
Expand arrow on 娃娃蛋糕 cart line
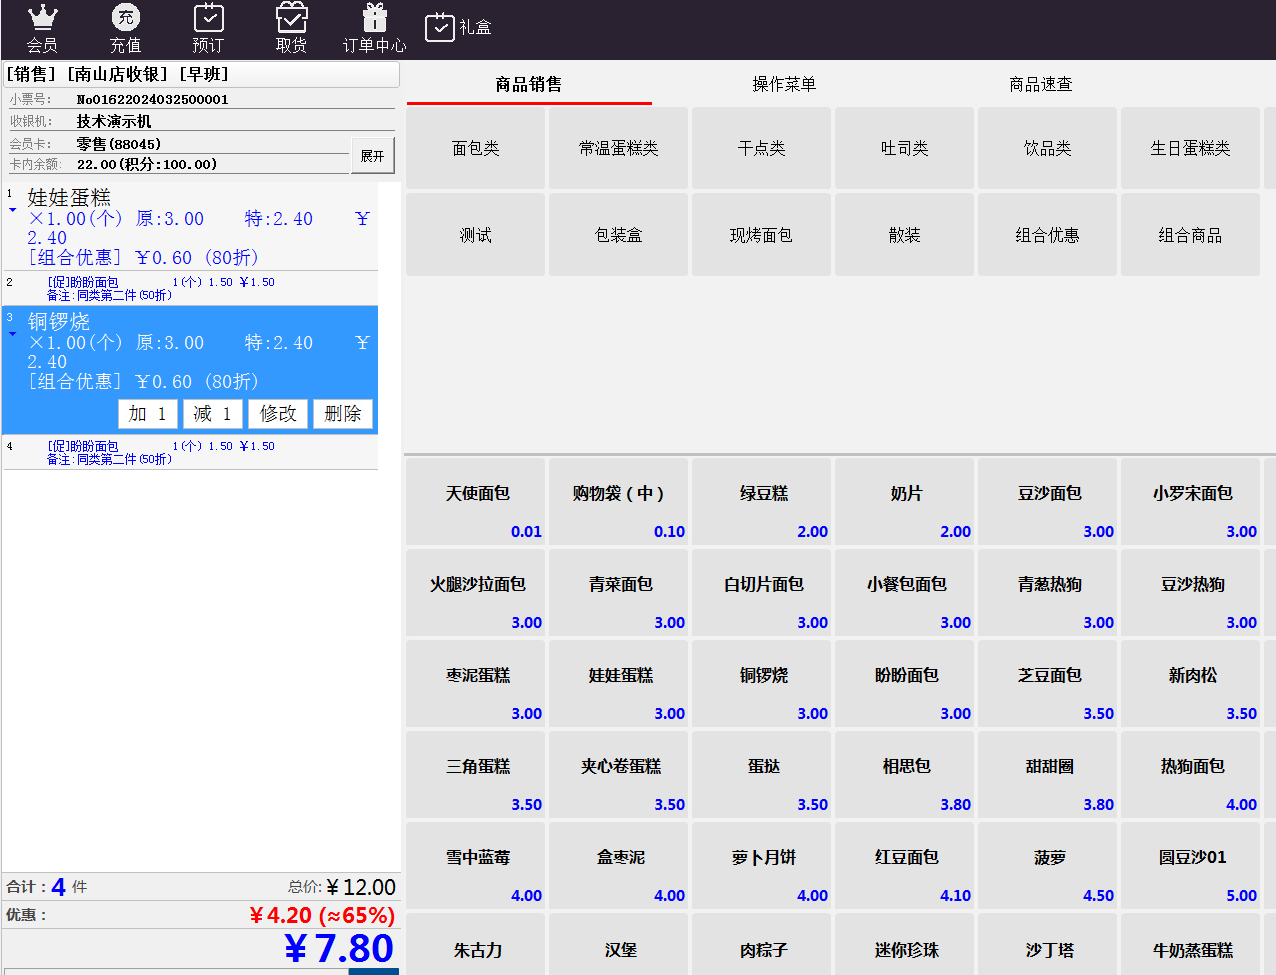point(12,210)
